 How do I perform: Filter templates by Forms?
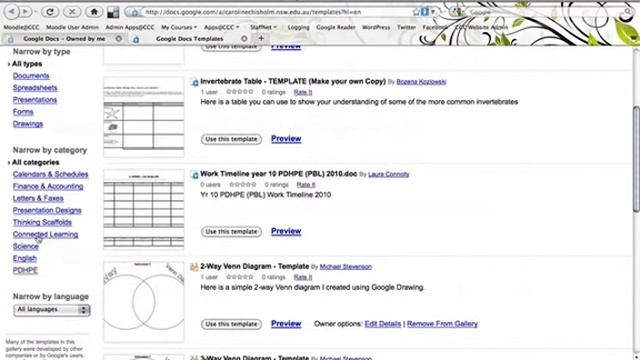23,112
